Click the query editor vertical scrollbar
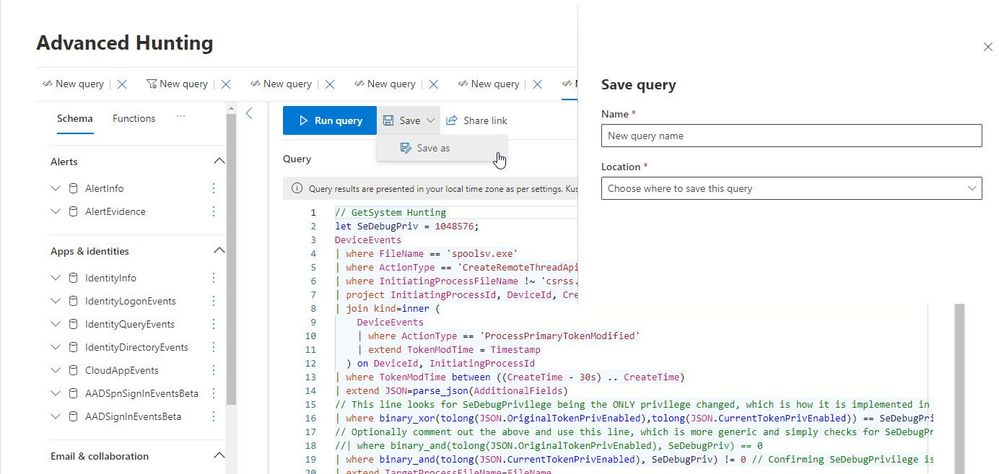The width and height of the screenshot is (999, 474). pos(959,389)
